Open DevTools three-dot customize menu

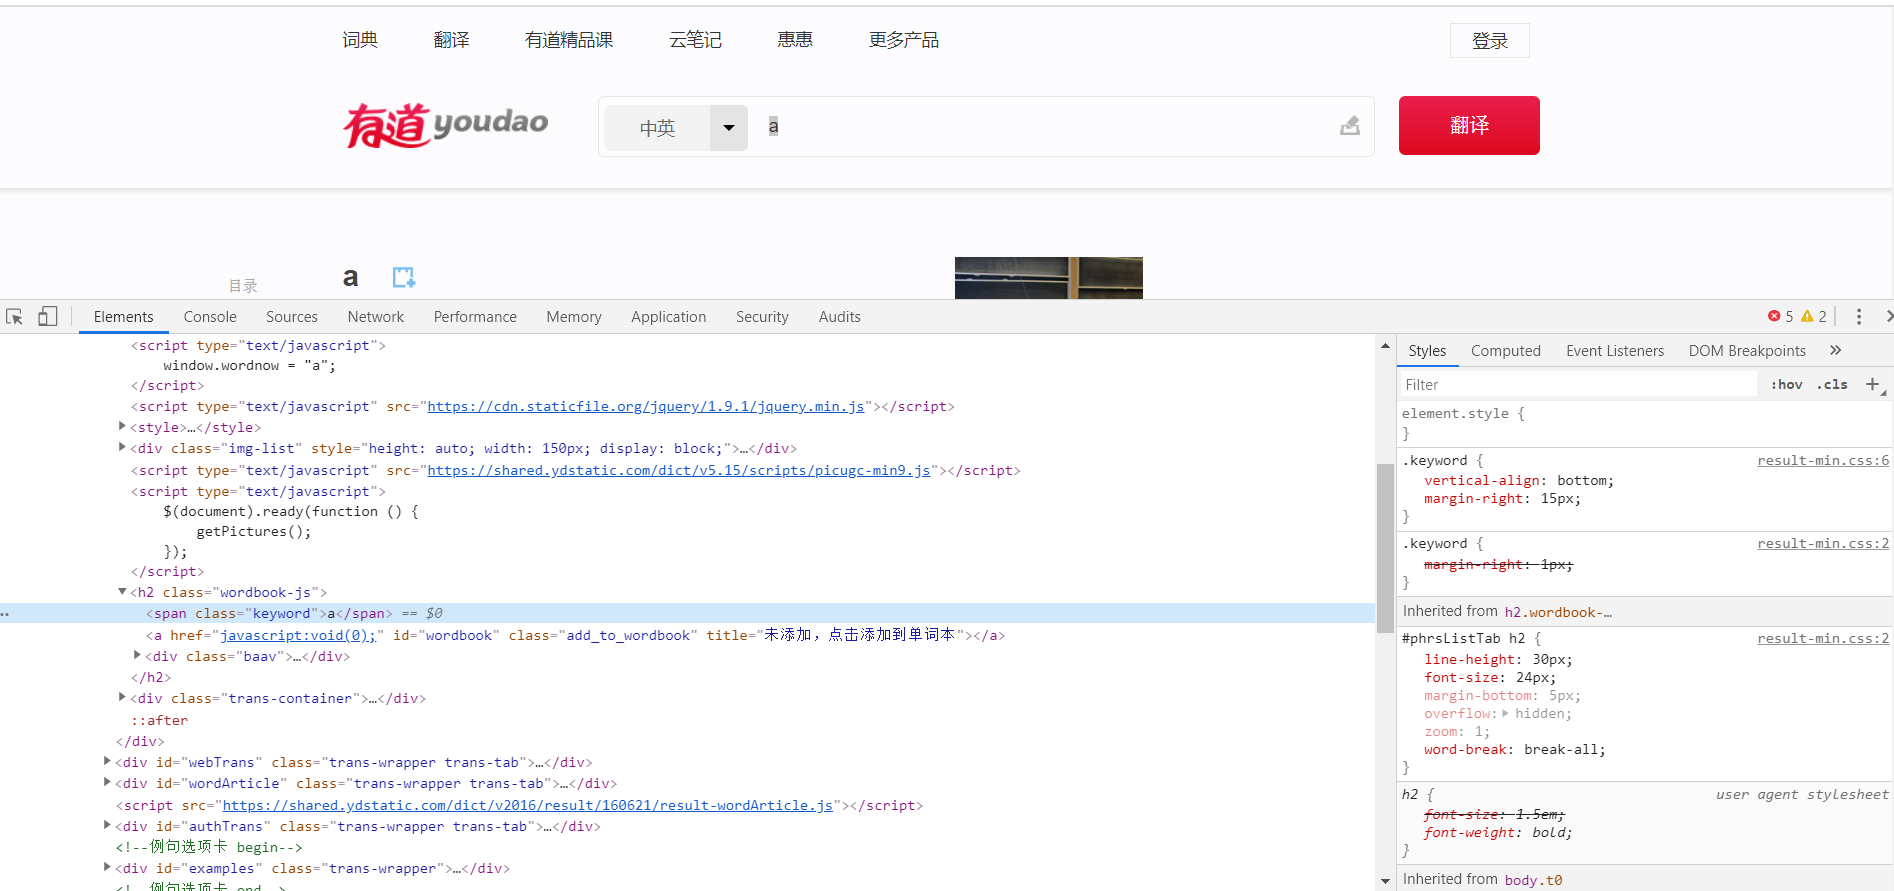coord(1859,317)
